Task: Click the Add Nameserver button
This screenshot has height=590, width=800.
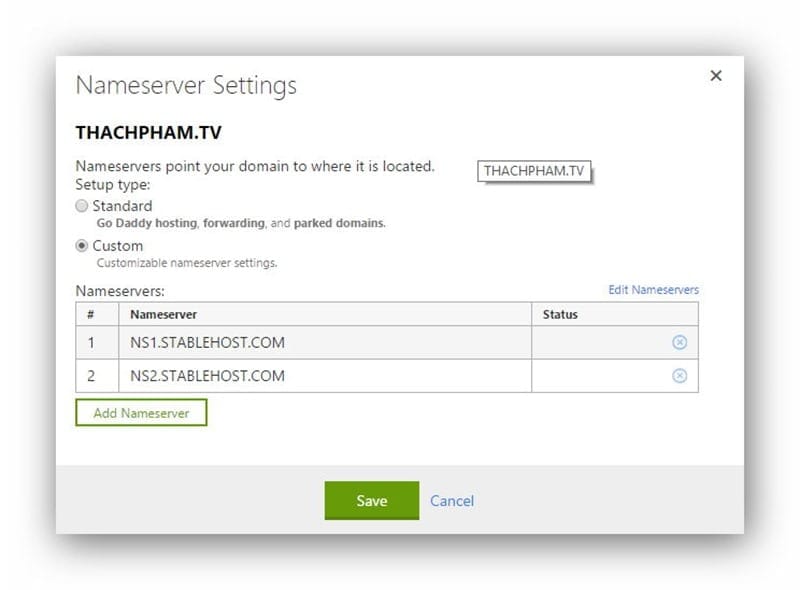Action: [141, 412]
